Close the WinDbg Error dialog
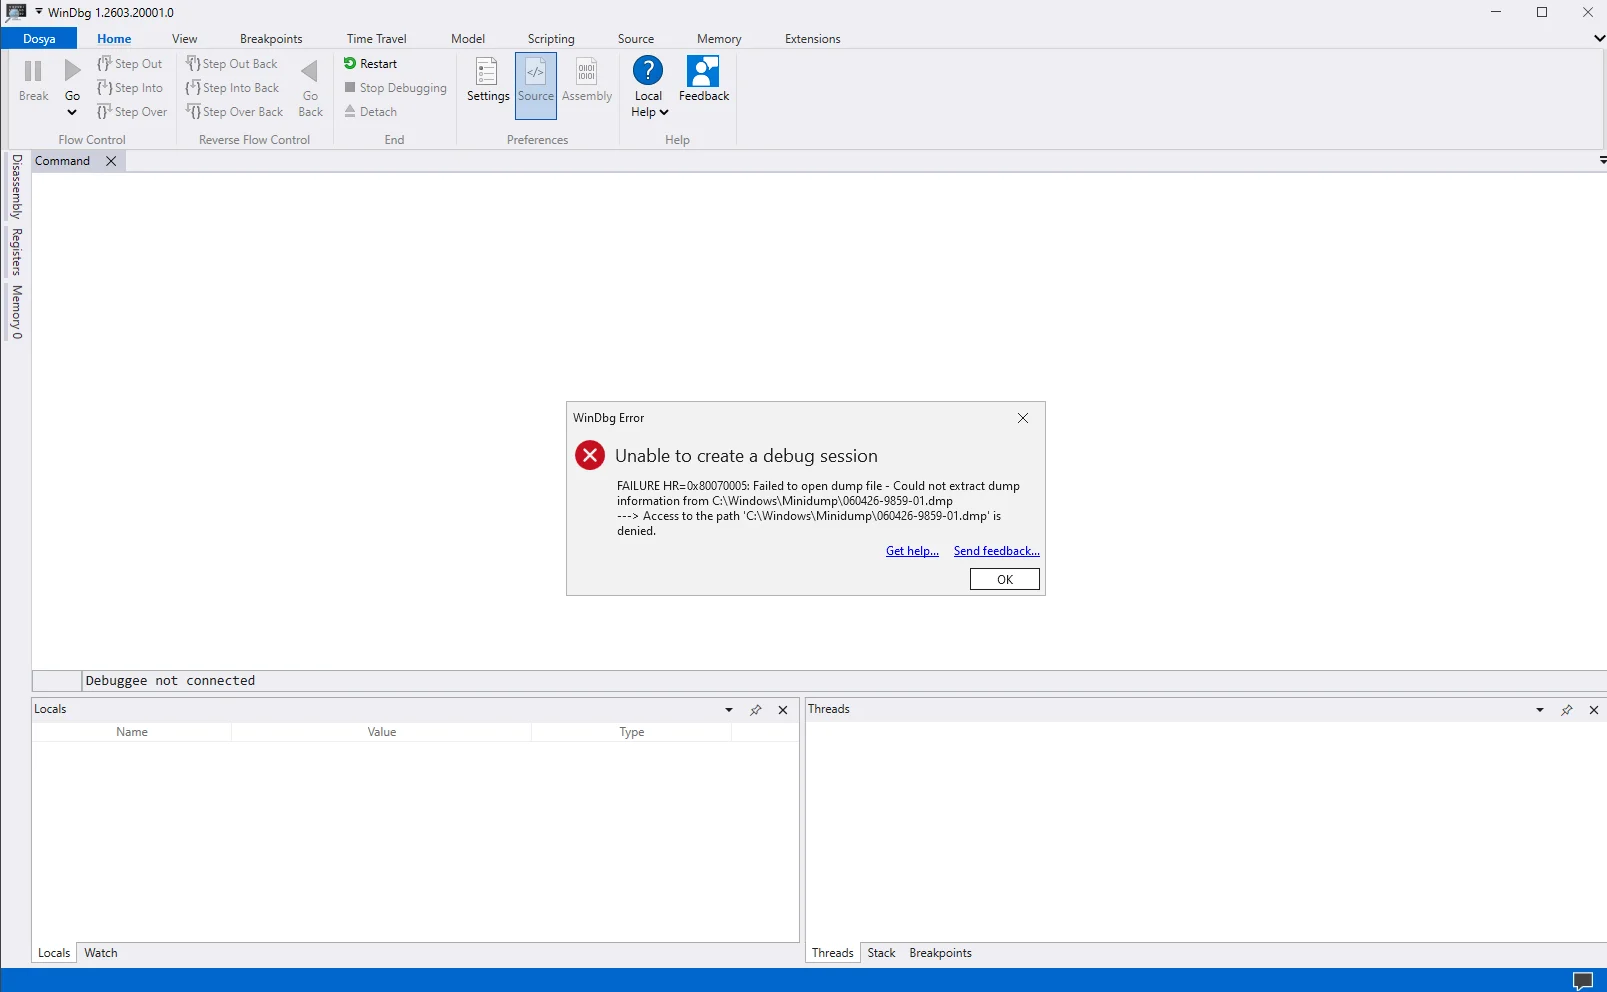 (1023, 418)
